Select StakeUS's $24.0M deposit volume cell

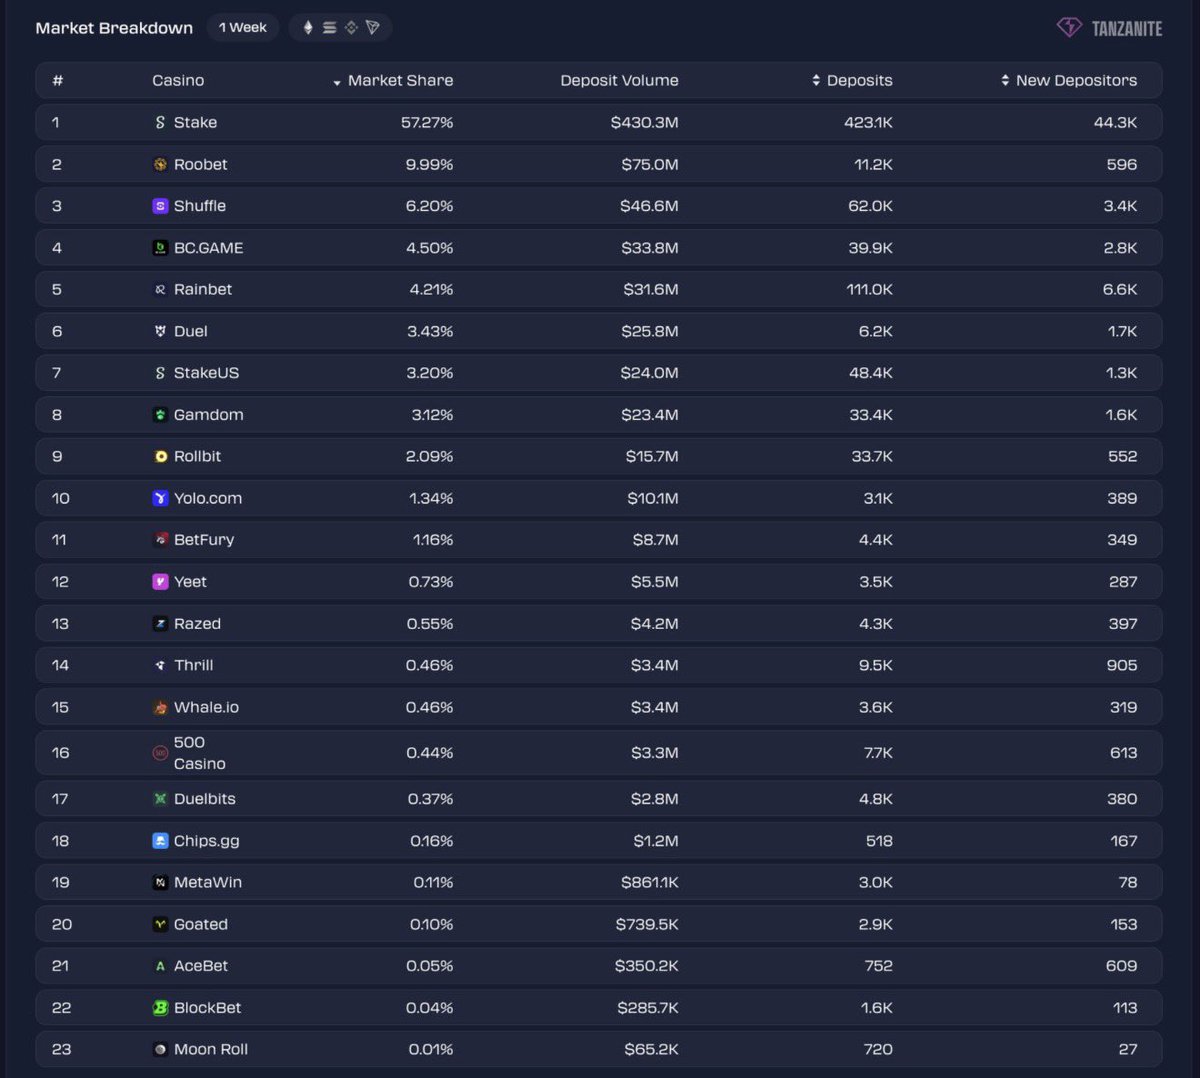pyautogui.click(x=649, y=373)
